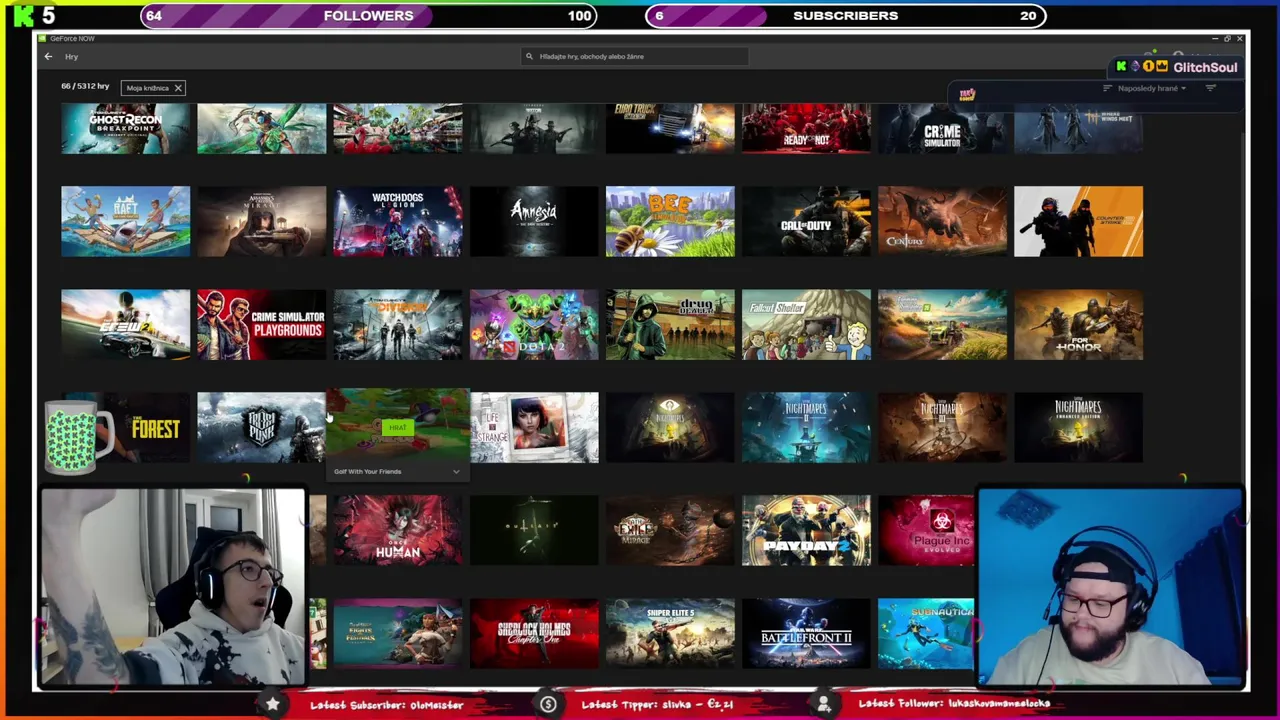The image size is (1280, 720).
Task: Select Star Wars Battlefront II tile
Action: [x=806, y=634]
